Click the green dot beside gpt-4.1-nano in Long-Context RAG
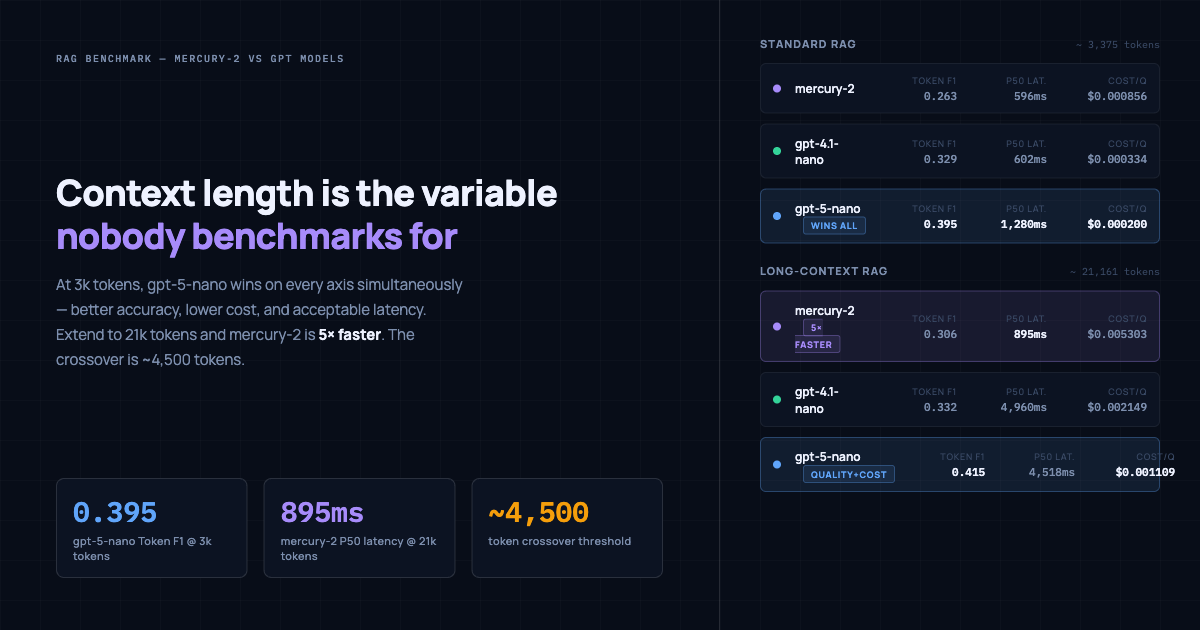Viewport: 1200px width, 630px height. 777,400
